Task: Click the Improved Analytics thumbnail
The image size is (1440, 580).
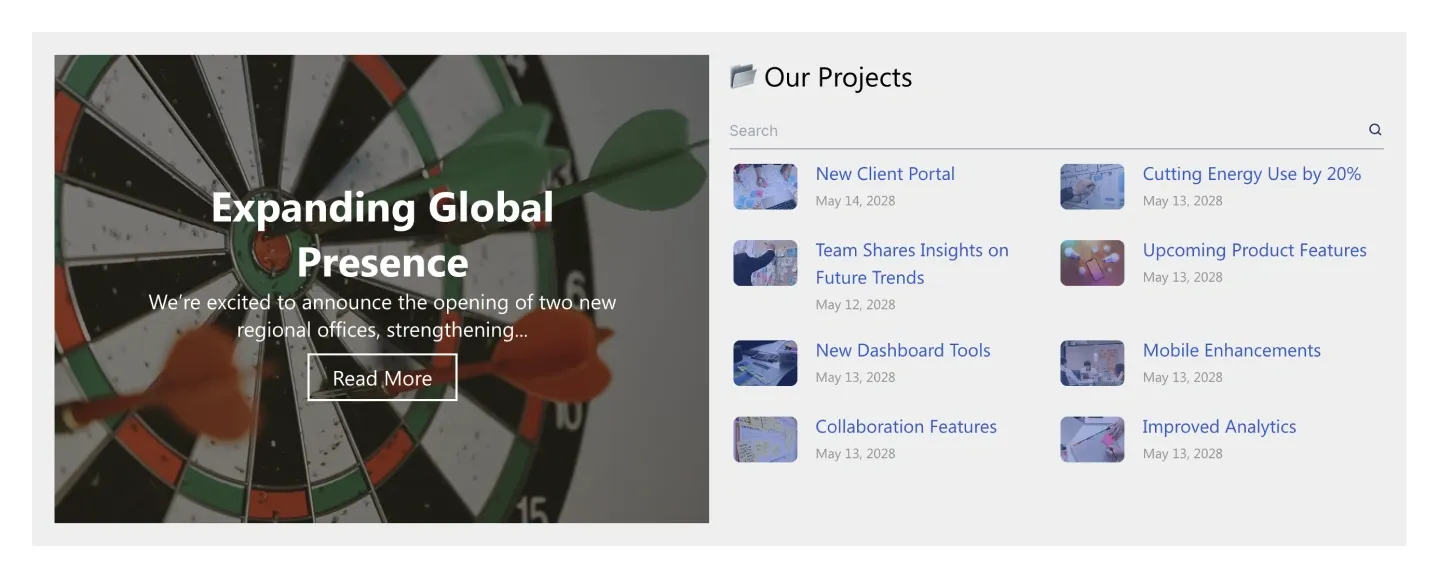Action: pyautogui.click(x=1092, y=439)
